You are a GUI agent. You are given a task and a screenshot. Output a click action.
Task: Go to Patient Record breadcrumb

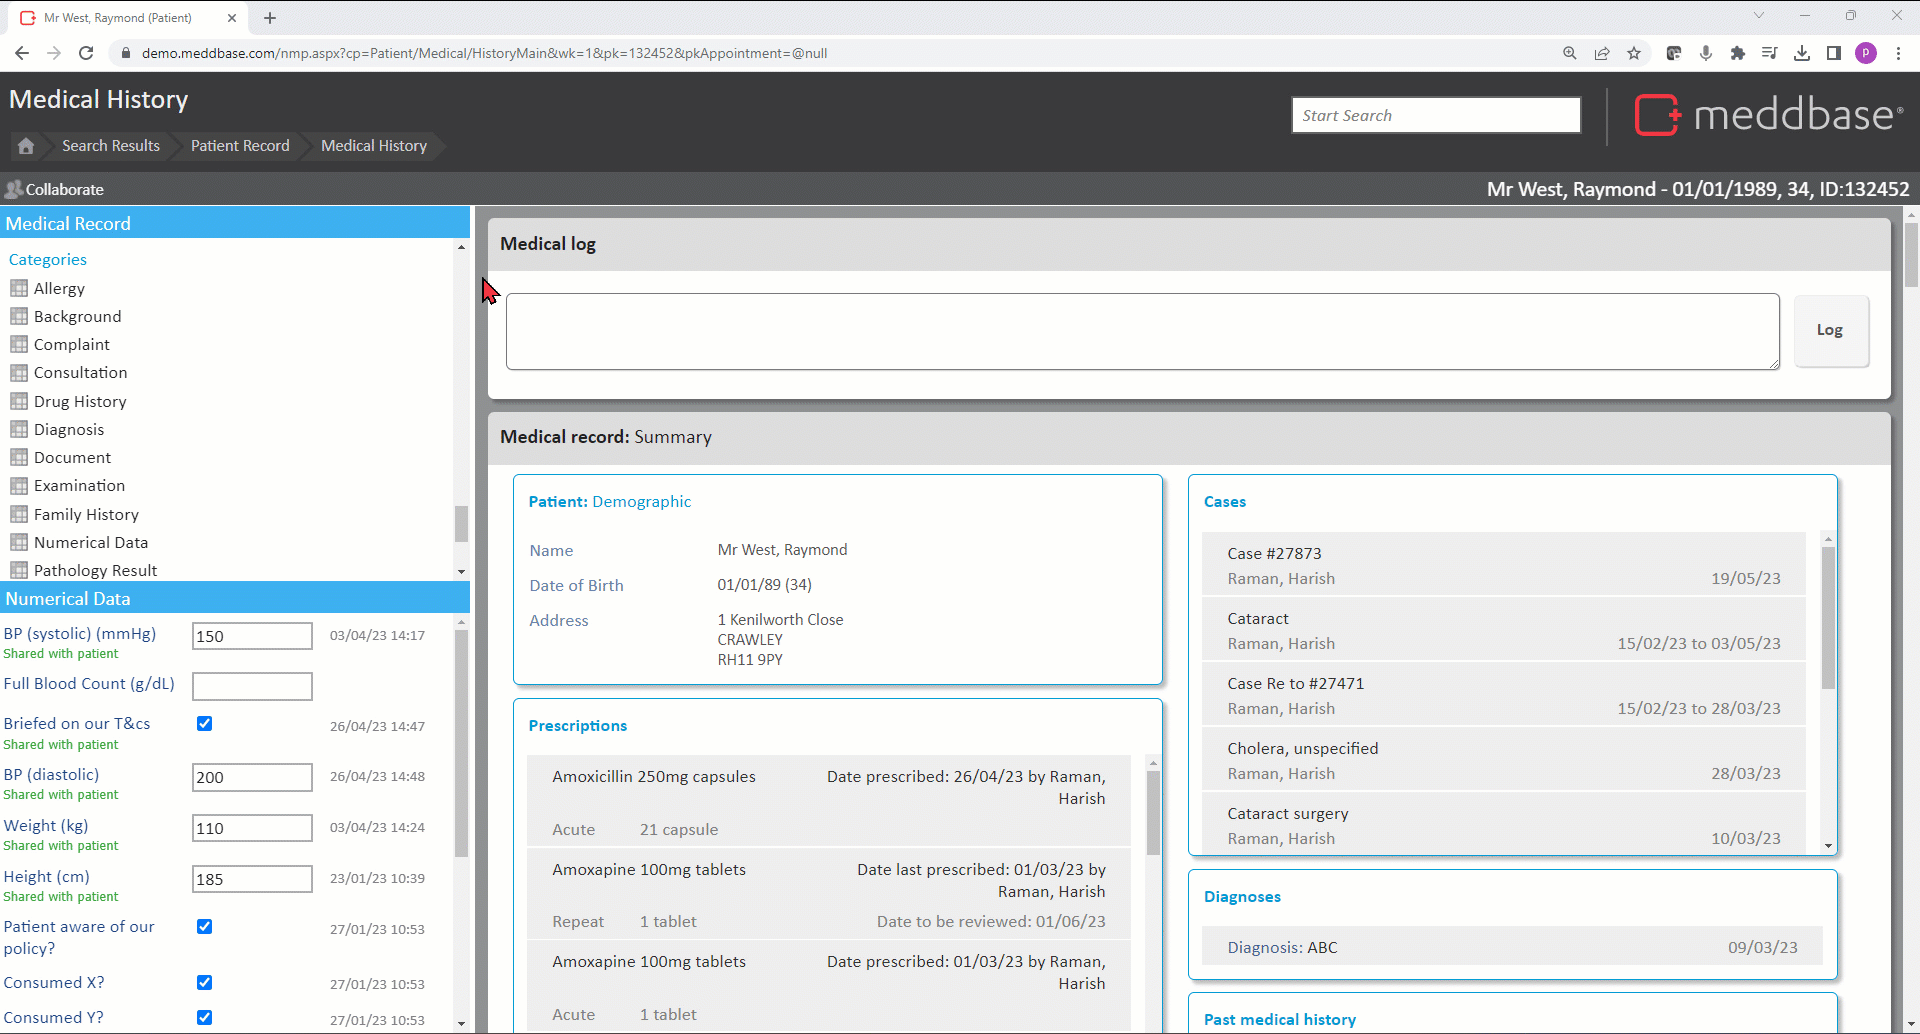click(240, 146)
